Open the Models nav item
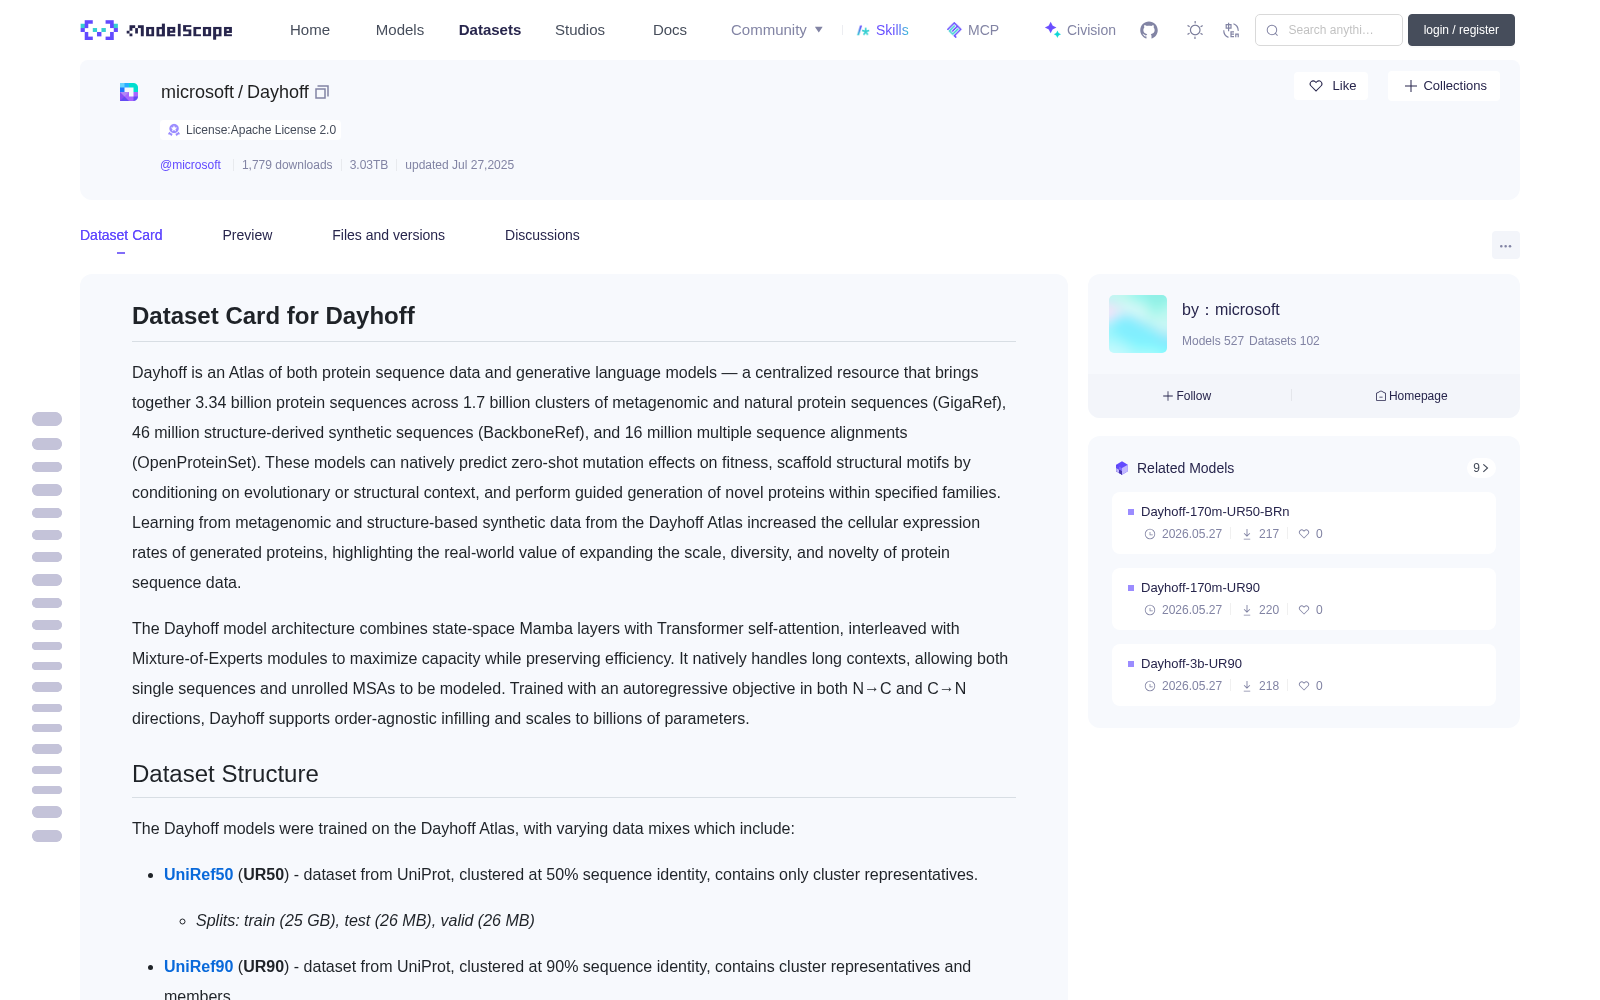 point(400,30)
